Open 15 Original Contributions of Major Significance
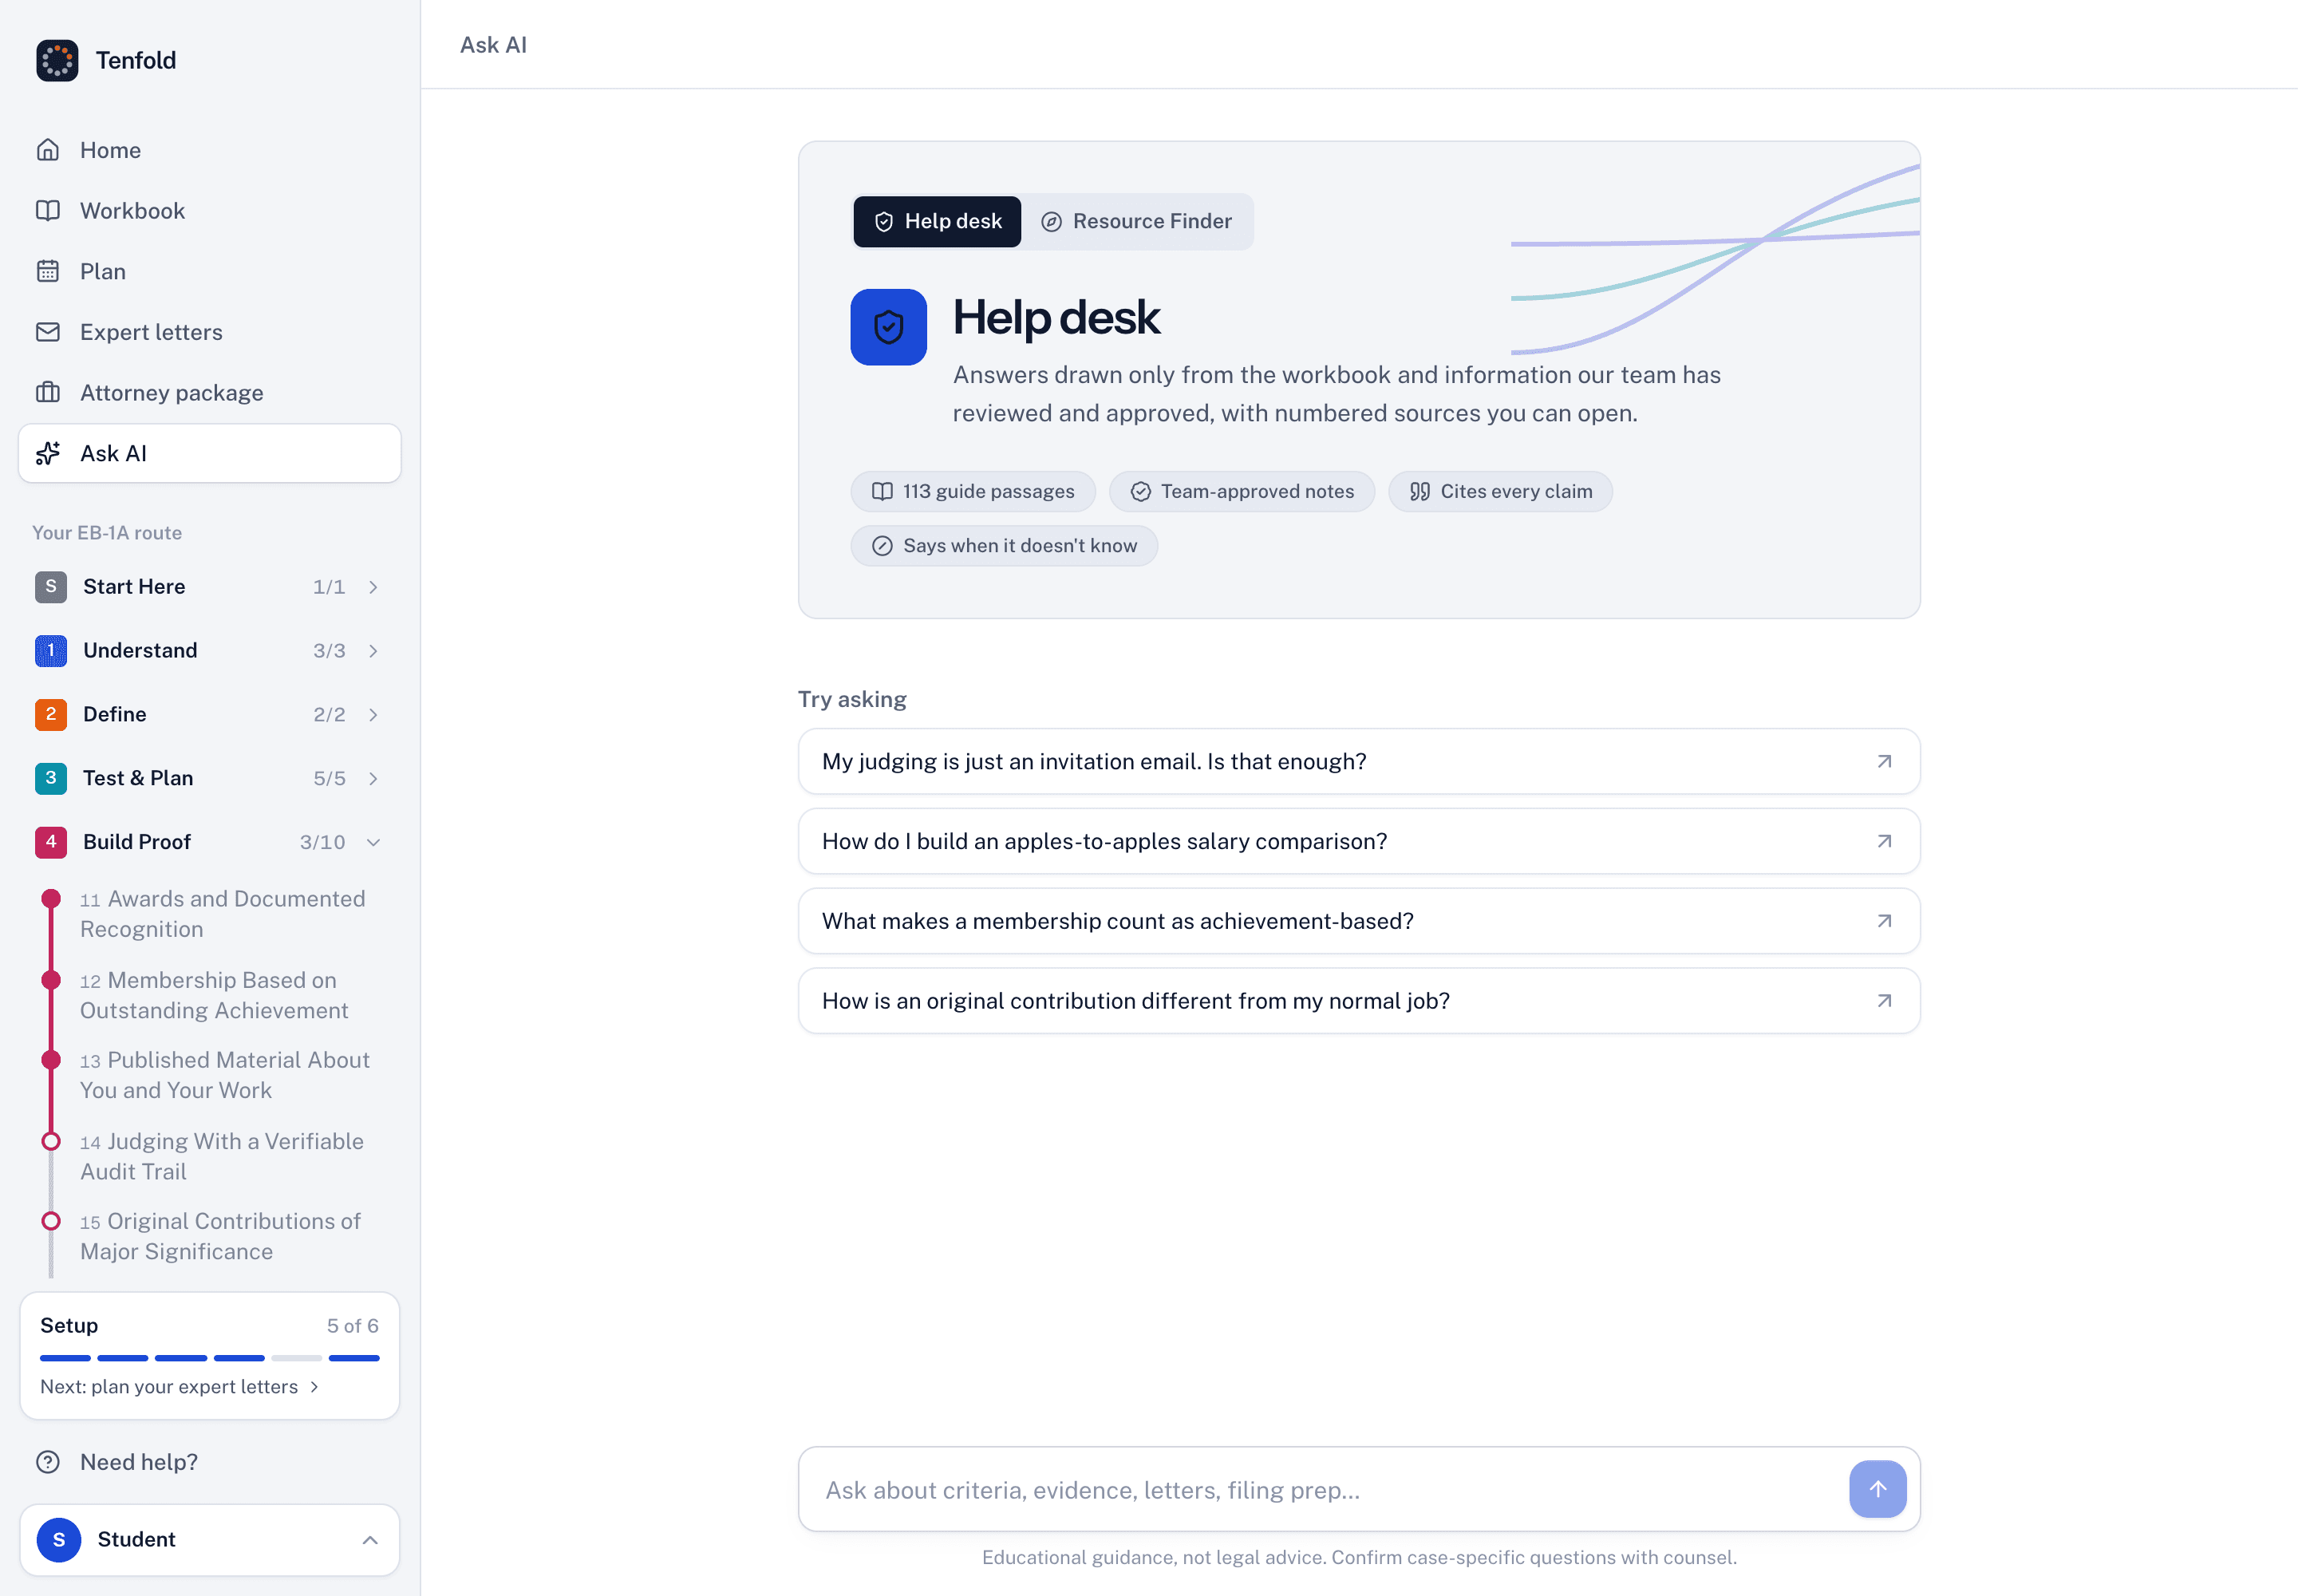 220,1237
